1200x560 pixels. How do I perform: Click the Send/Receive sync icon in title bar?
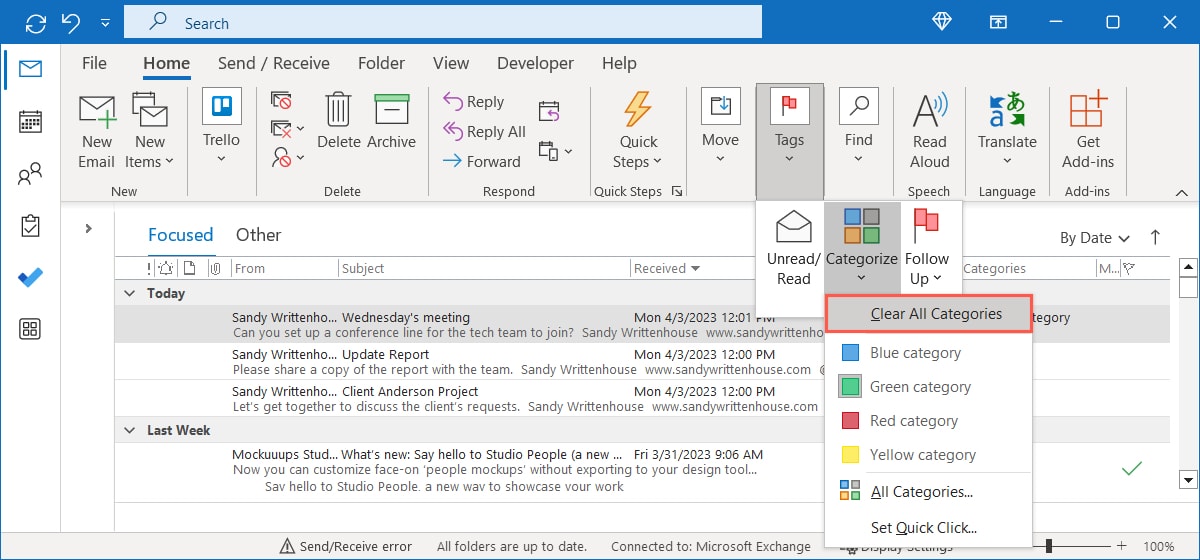35,22
